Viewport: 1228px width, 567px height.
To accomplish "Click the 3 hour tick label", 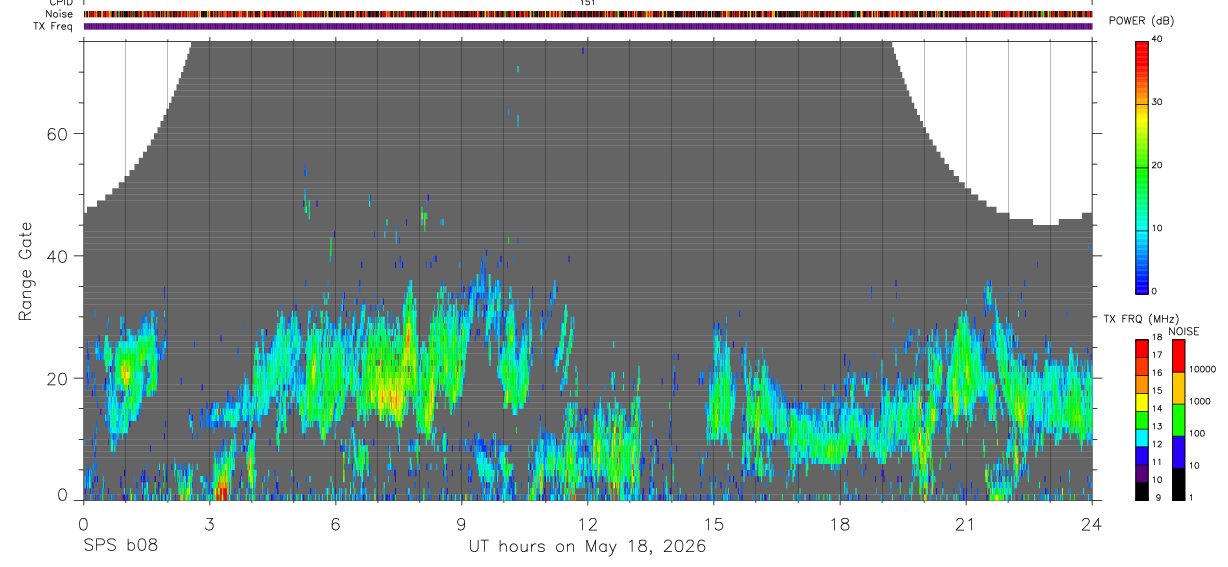I will click(x=209, y=523).
